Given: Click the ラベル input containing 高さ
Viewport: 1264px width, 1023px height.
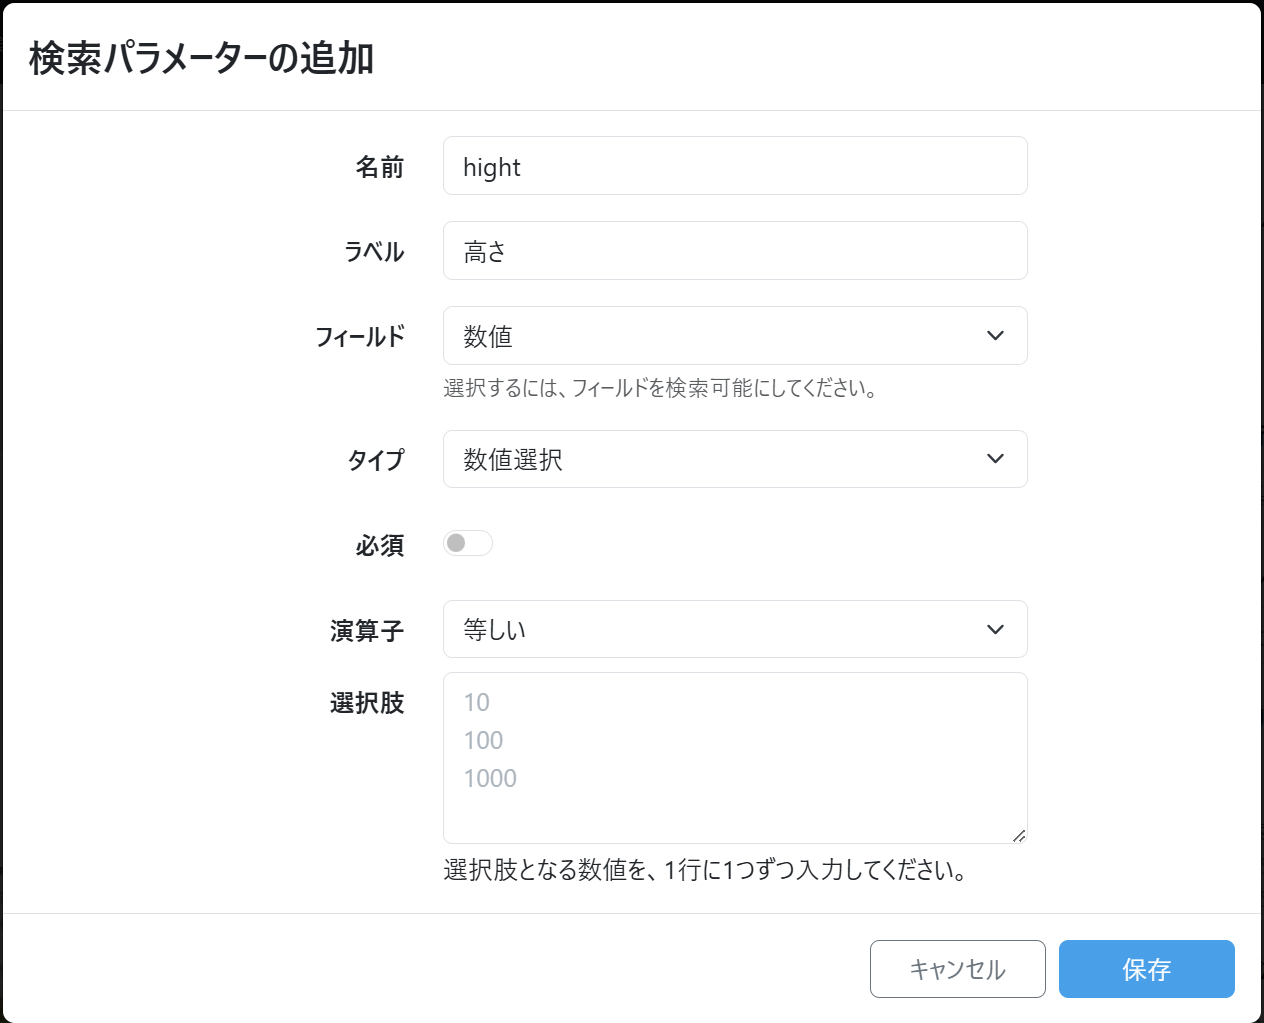Looking at the screenshot, I should pyautogui.click(x=734, y=251).
